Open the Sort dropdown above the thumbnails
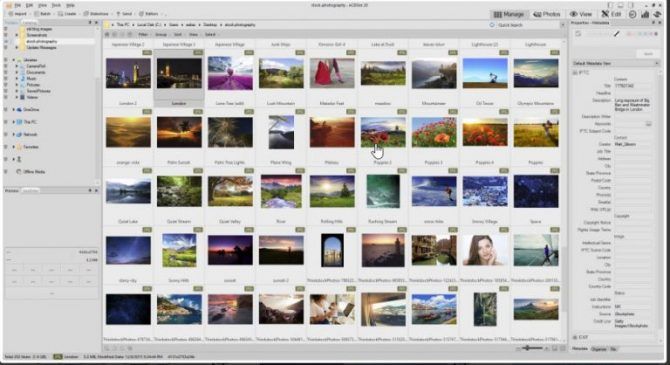The height and width of the screenshot is (365, 670). pyautogui.click(x=178, y=35)
